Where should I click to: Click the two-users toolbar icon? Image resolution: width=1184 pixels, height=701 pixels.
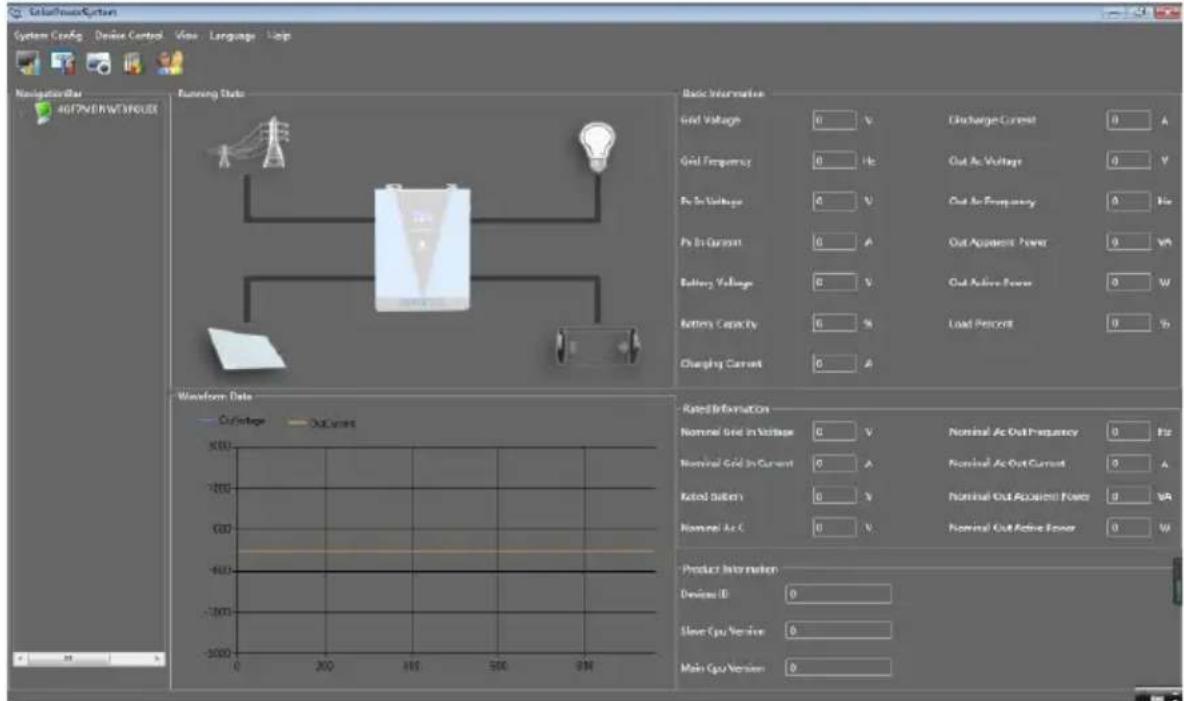170,63
